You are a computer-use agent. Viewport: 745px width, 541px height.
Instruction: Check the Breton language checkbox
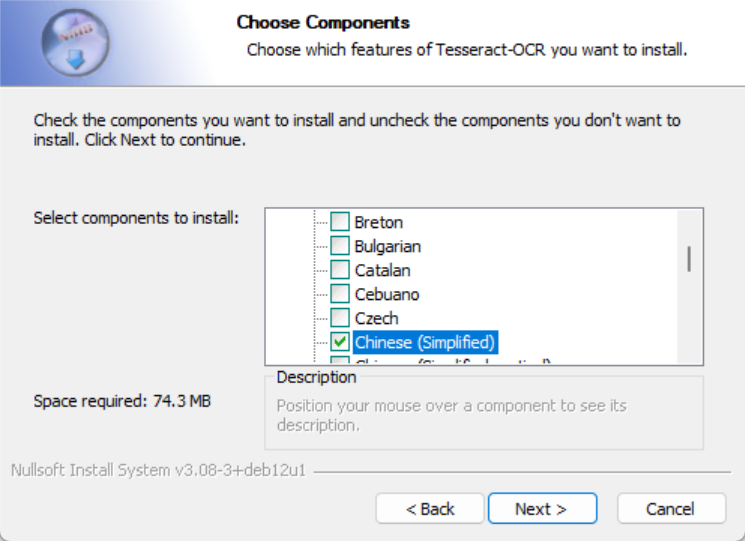coord(340,222)
